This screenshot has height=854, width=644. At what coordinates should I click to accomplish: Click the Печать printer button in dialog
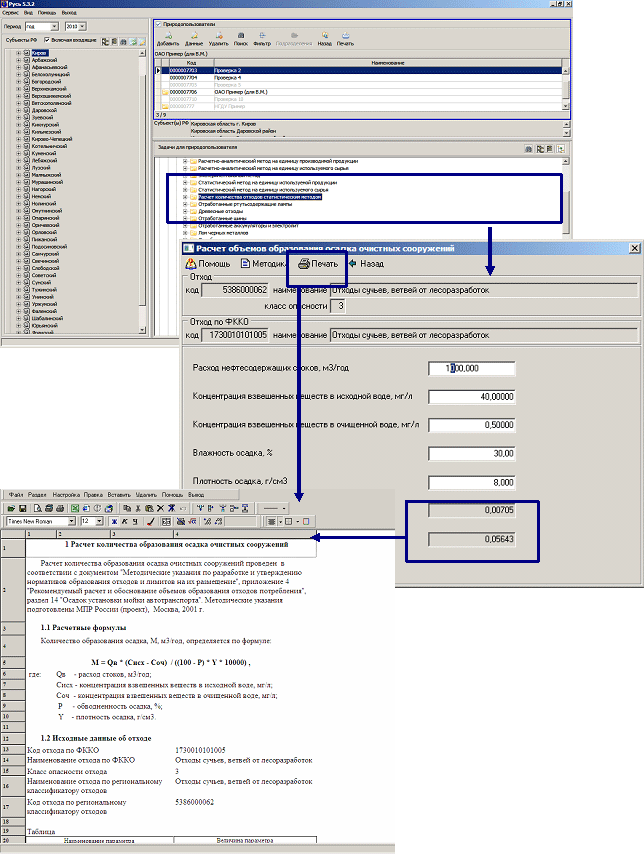pos(318,264)
